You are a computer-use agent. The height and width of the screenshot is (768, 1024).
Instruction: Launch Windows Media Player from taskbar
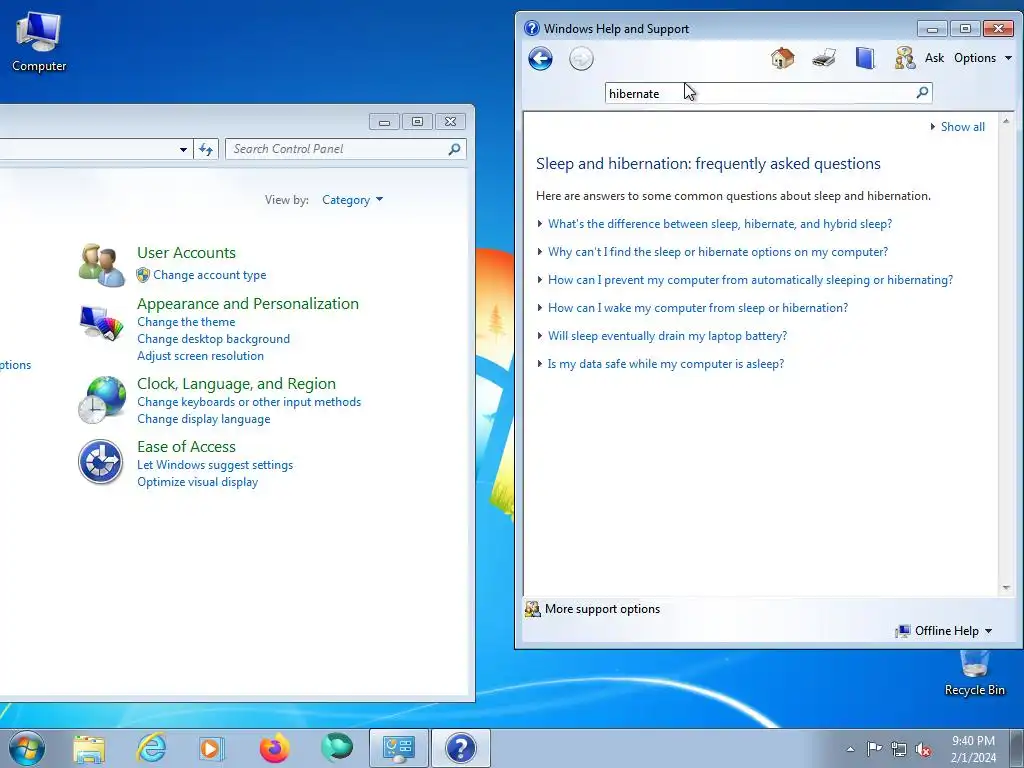(x=212, y=748)
